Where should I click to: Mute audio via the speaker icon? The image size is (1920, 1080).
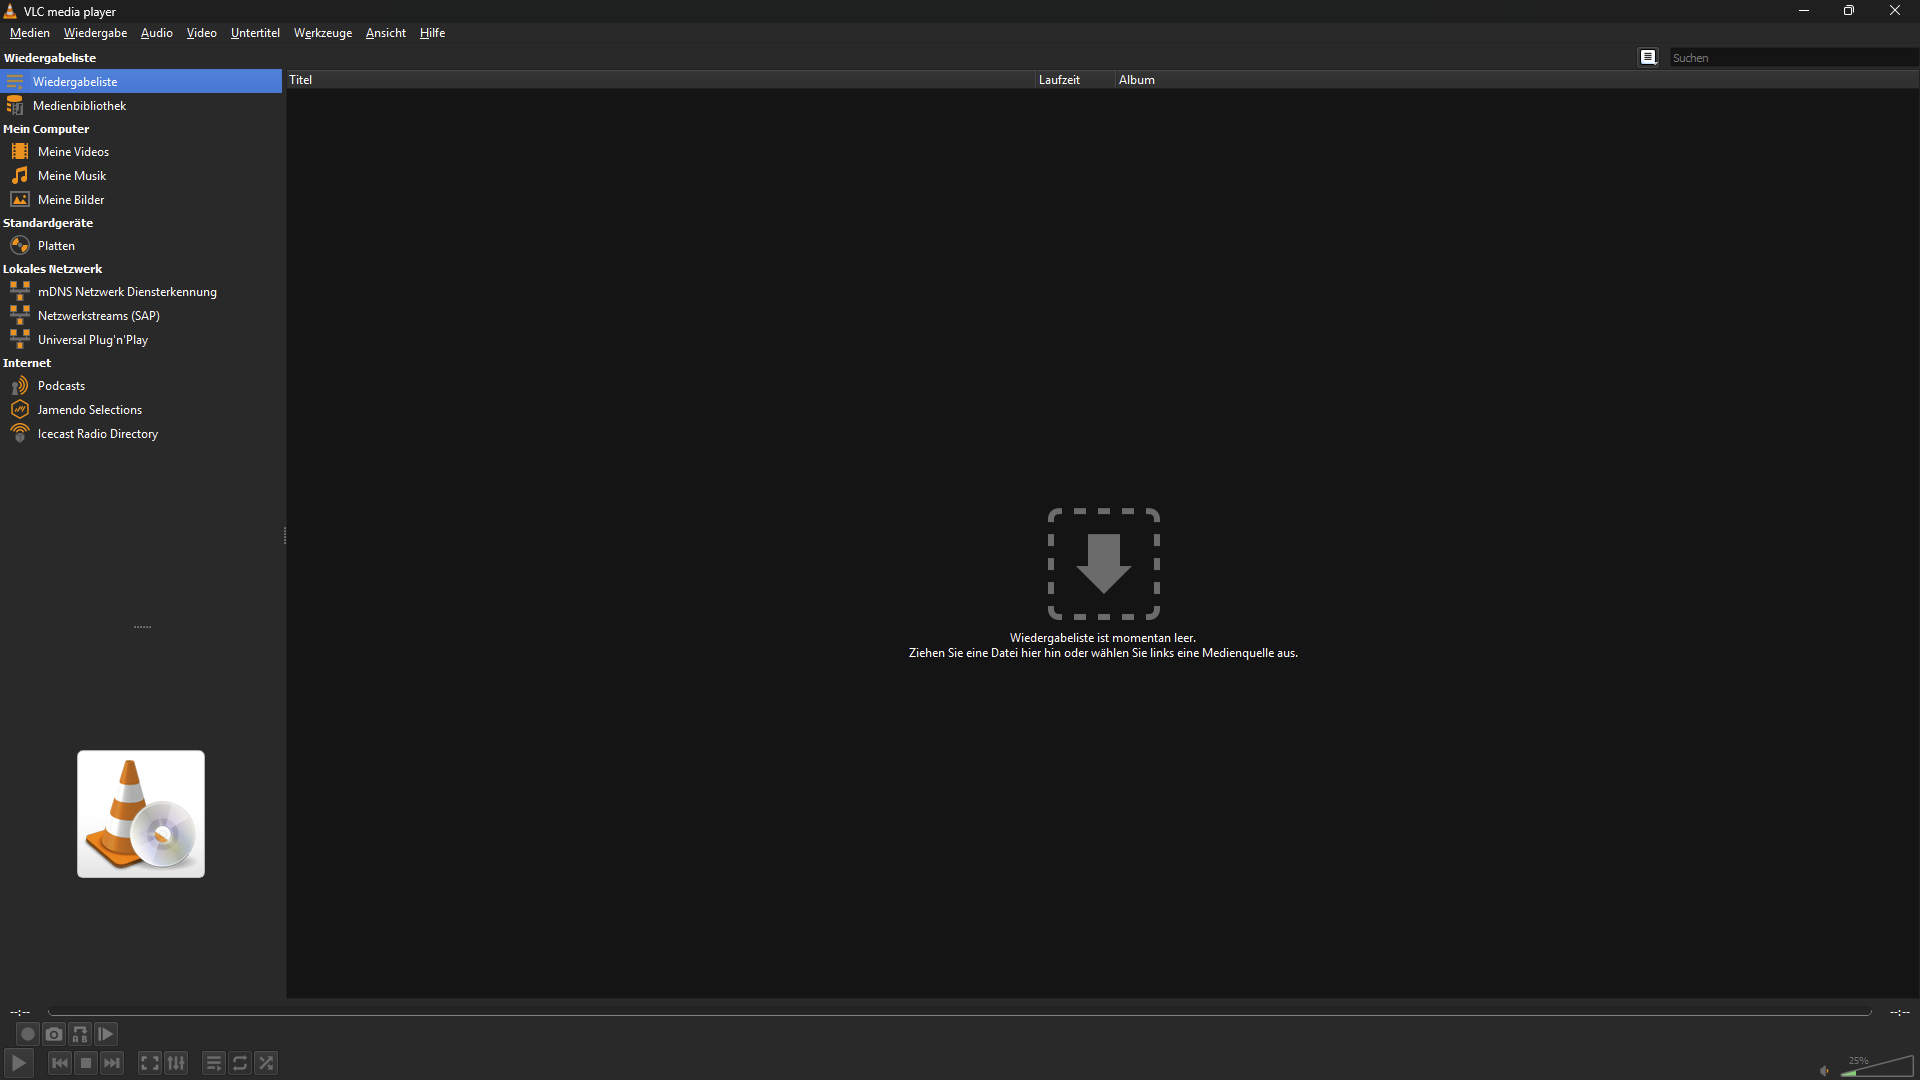(x=1824, y=1070)
